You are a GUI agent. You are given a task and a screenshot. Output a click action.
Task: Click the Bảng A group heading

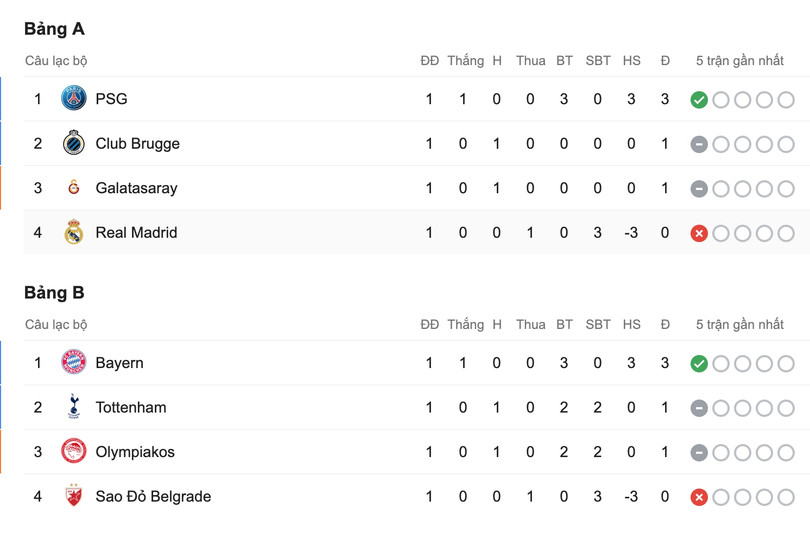click(x=54, y=29)
